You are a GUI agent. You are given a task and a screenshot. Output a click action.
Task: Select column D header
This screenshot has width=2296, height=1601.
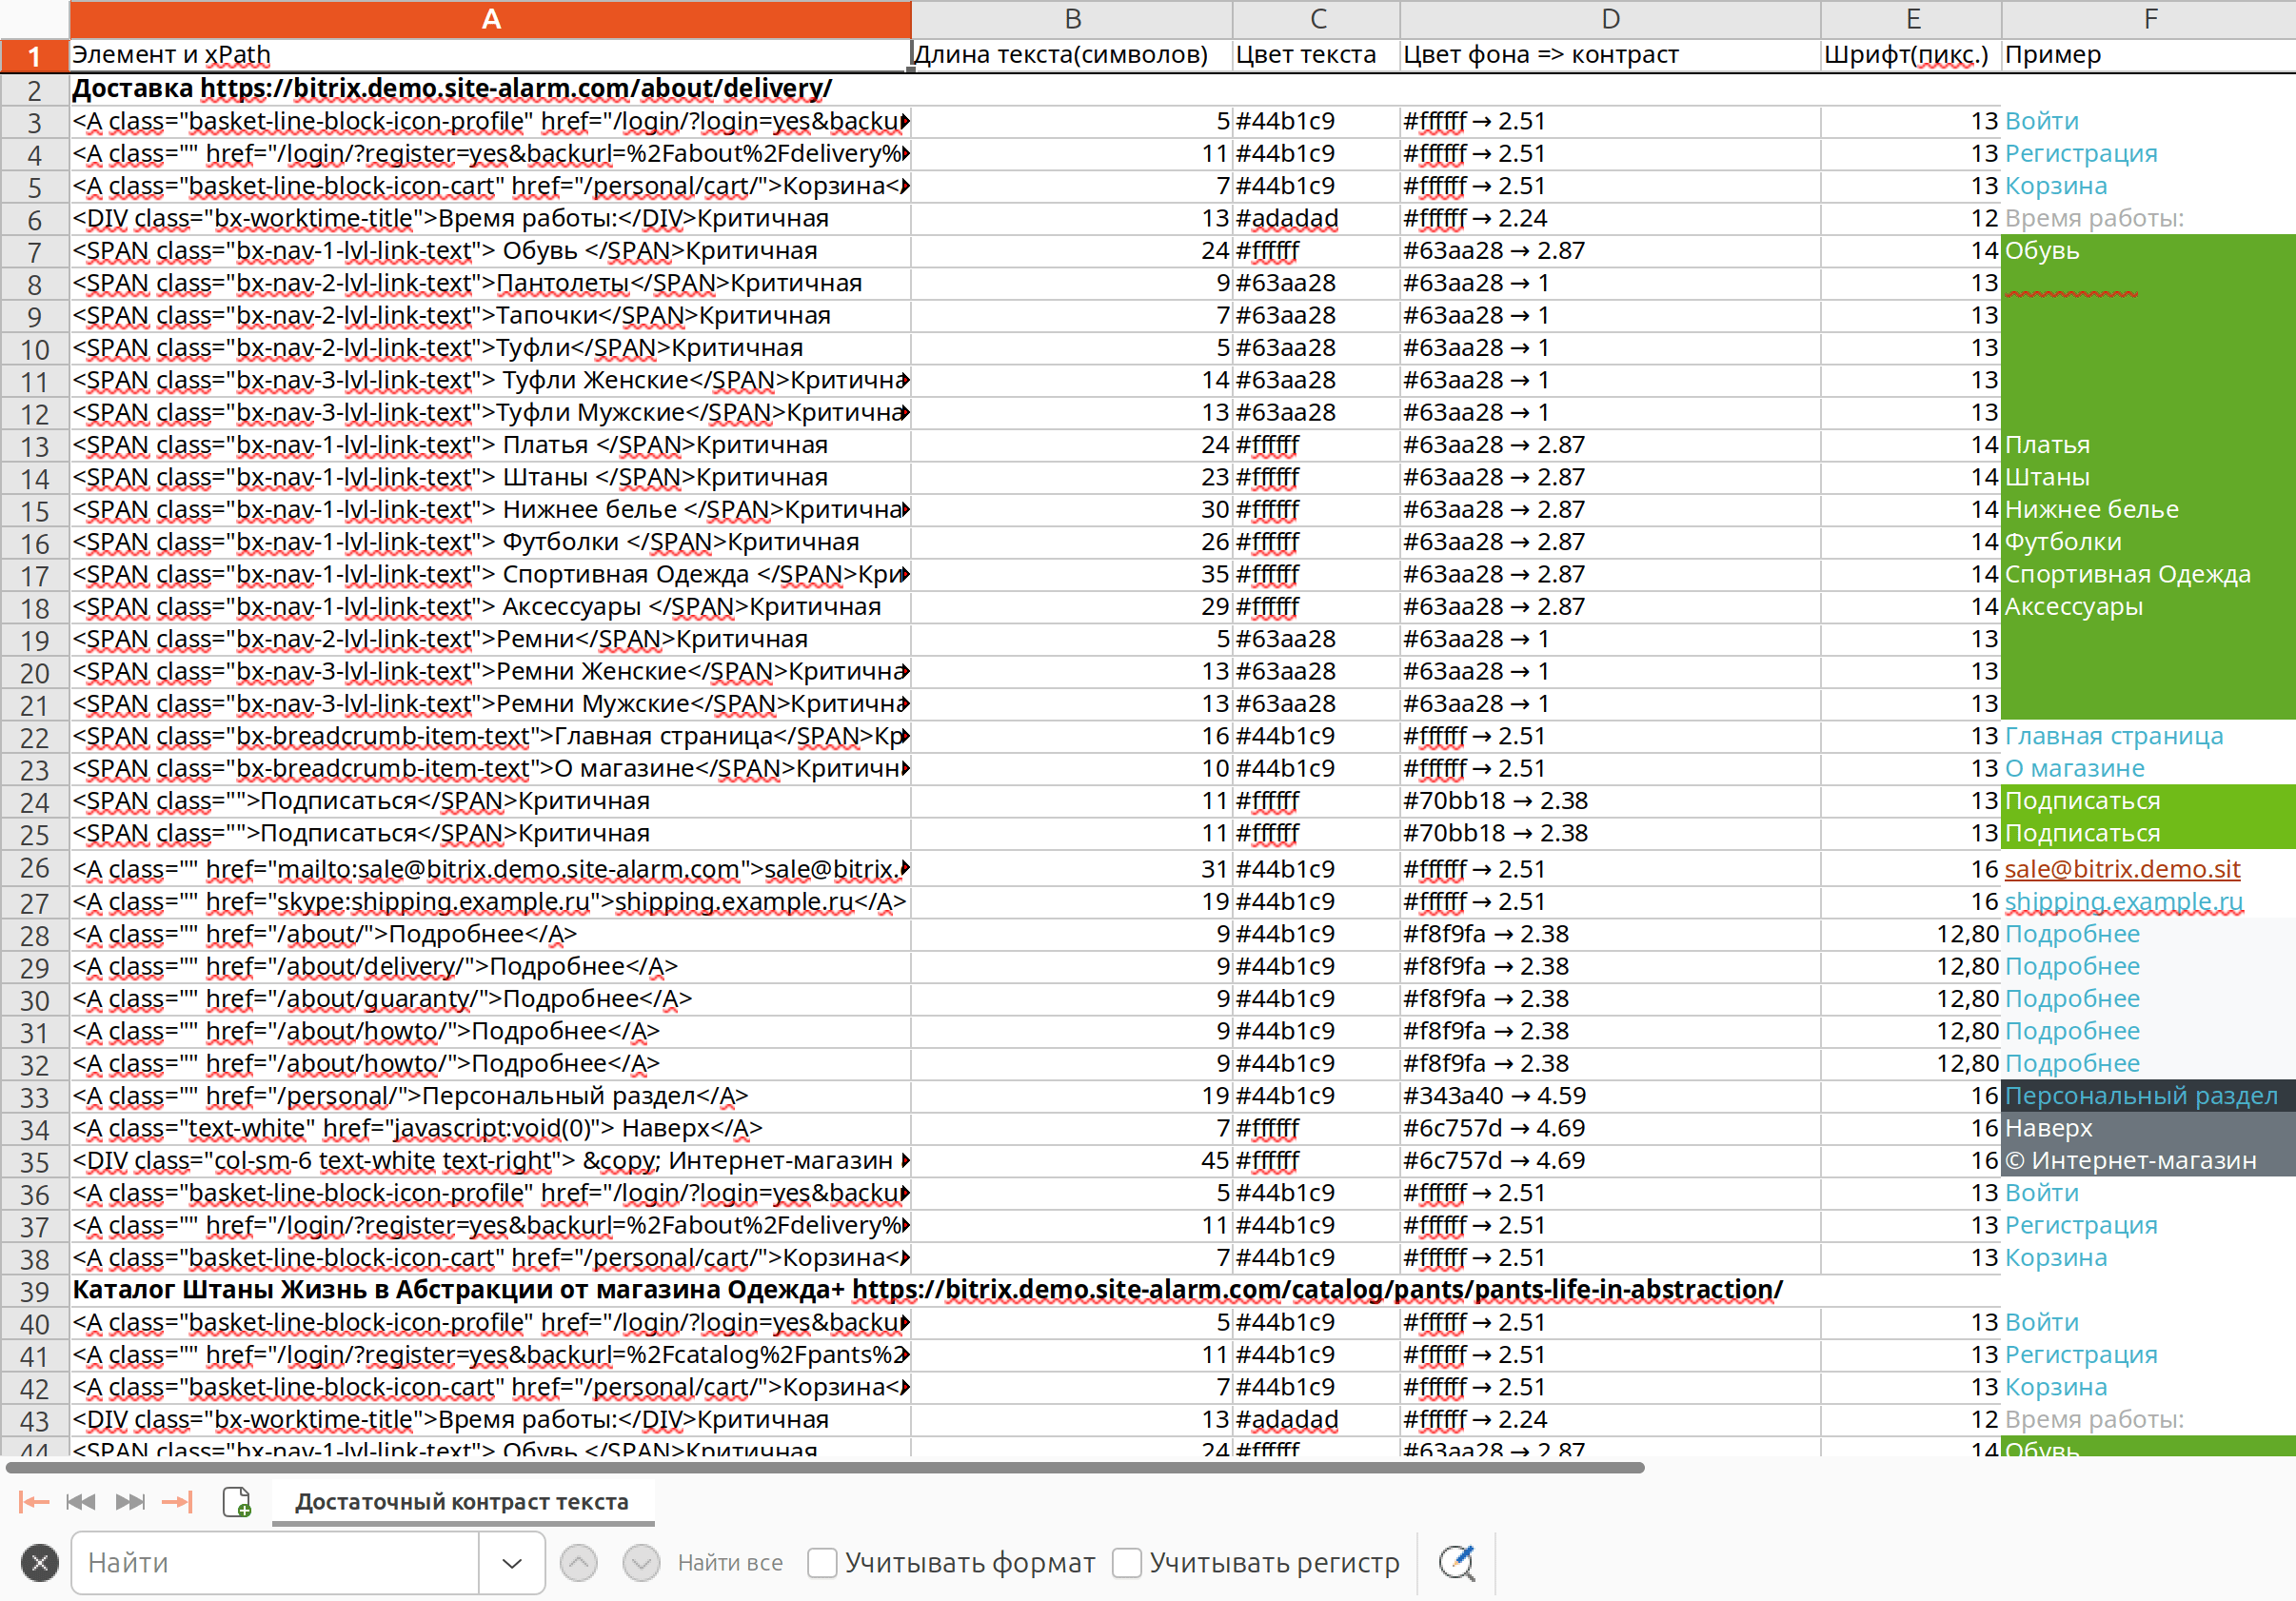(1610, 19)
